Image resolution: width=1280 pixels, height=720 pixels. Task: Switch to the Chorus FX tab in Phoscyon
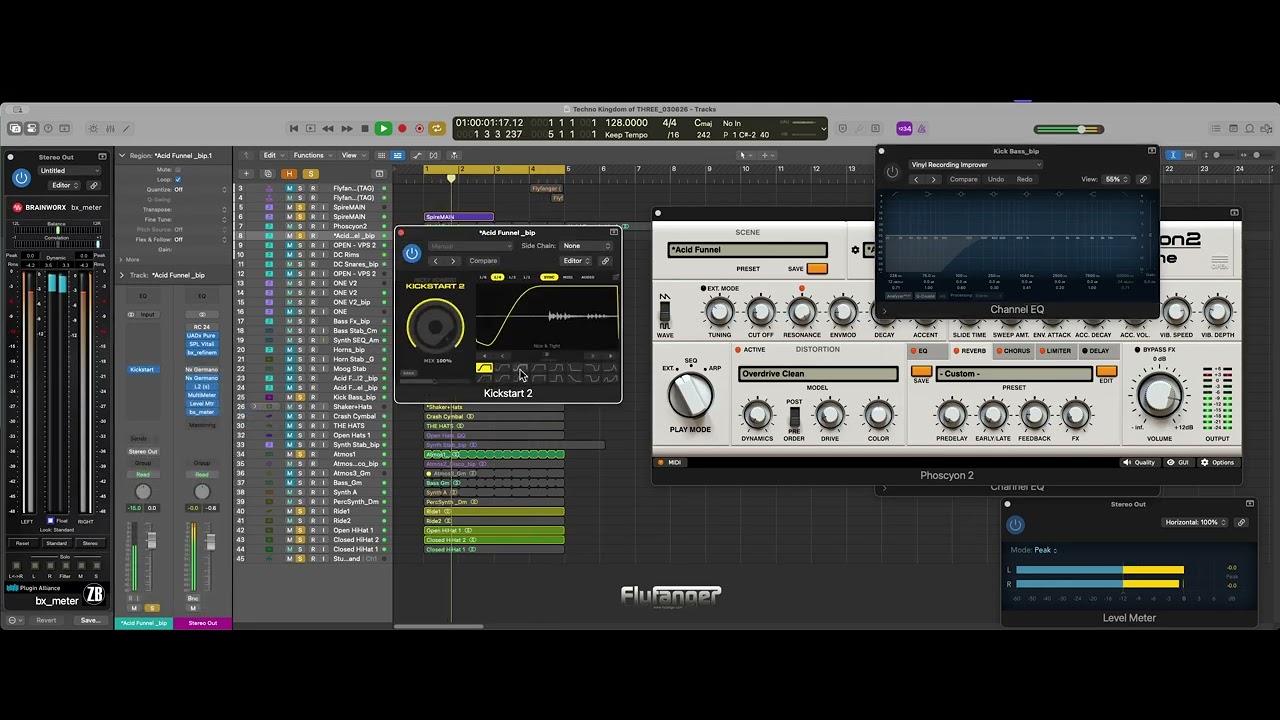point(1012,351)
